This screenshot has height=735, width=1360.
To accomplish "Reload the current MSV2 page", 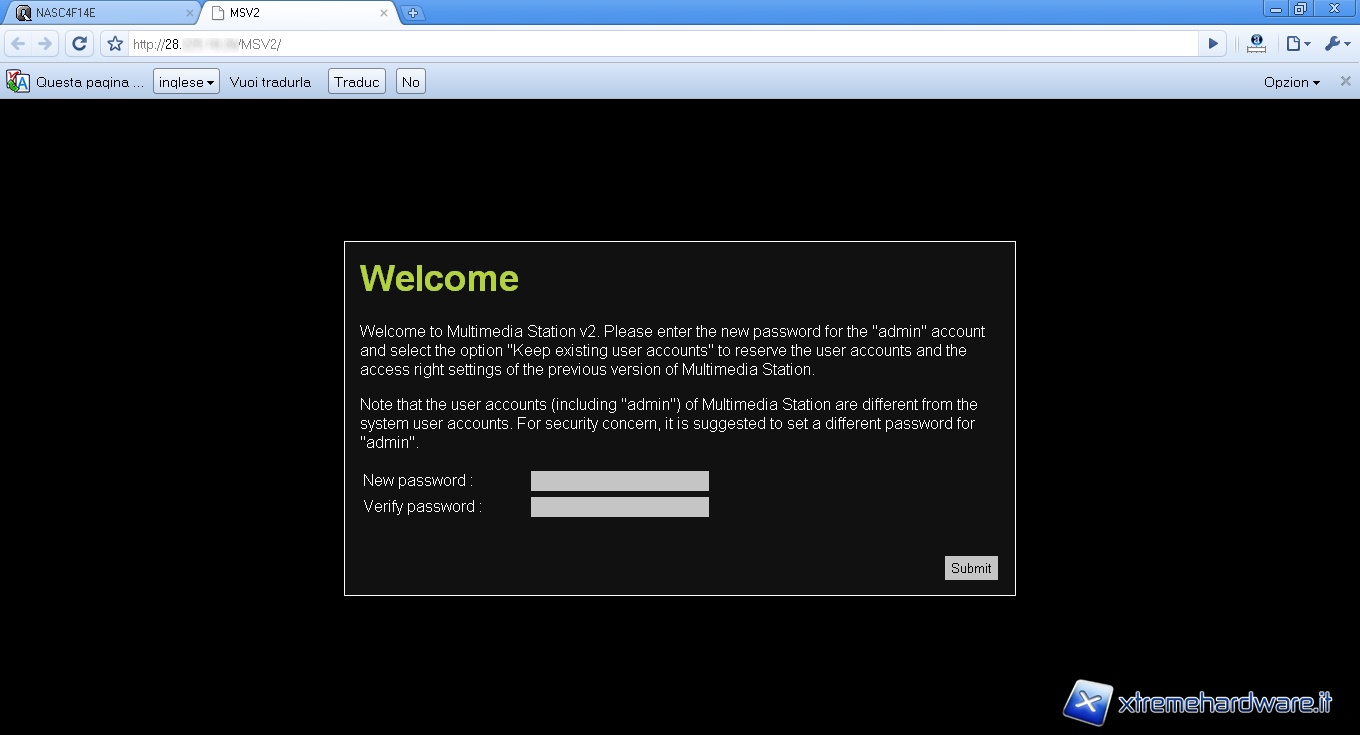I will click(x=80, y=44).
